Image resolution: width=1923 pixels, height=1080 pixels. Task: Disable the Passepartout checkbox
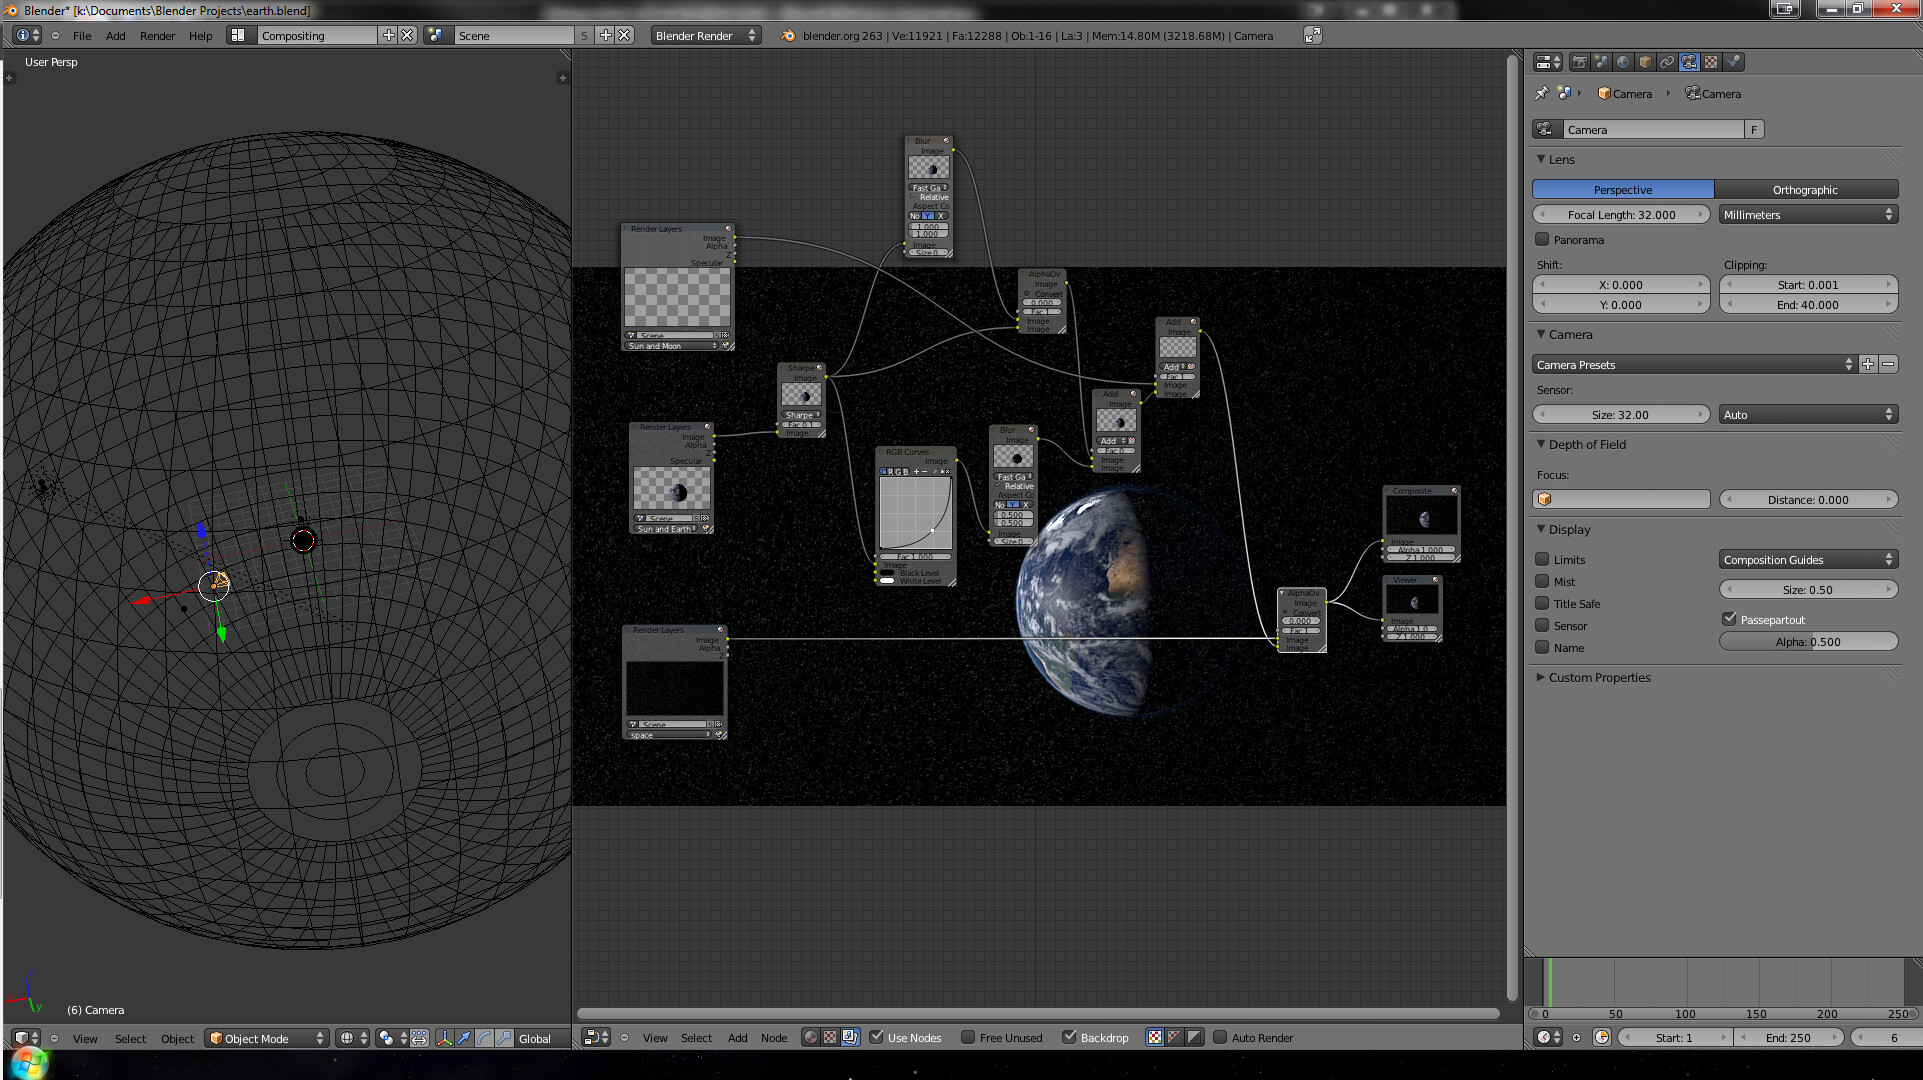click(x=1729, y=619)
